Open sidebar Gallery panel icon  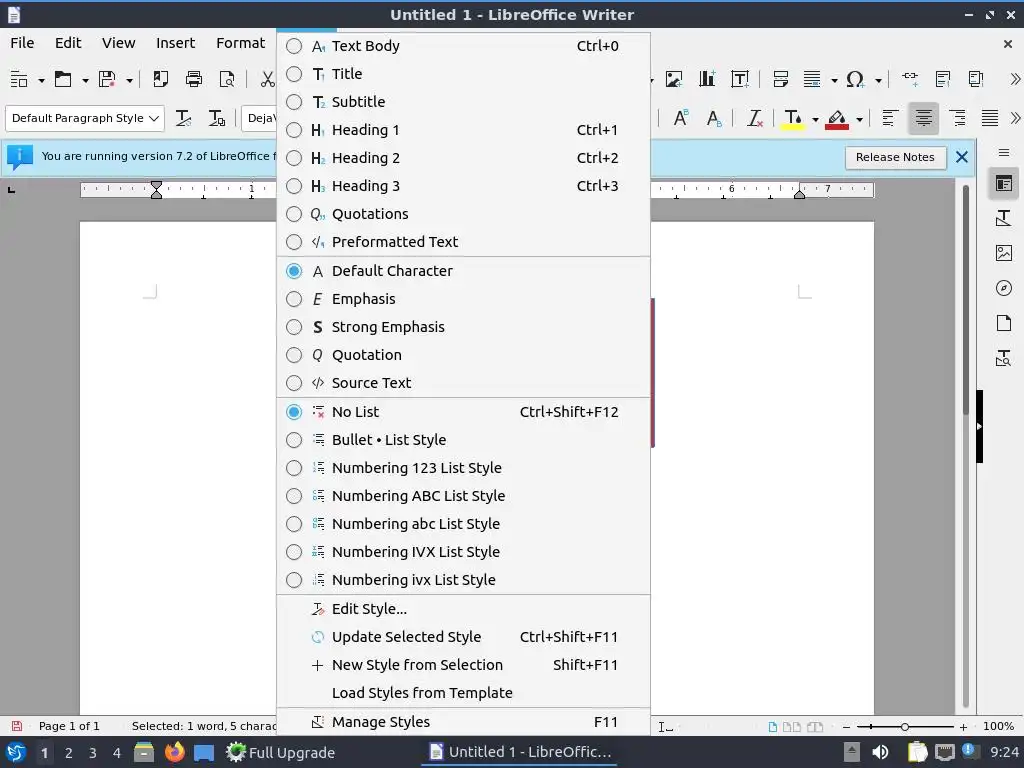[x=1004, y=253]
